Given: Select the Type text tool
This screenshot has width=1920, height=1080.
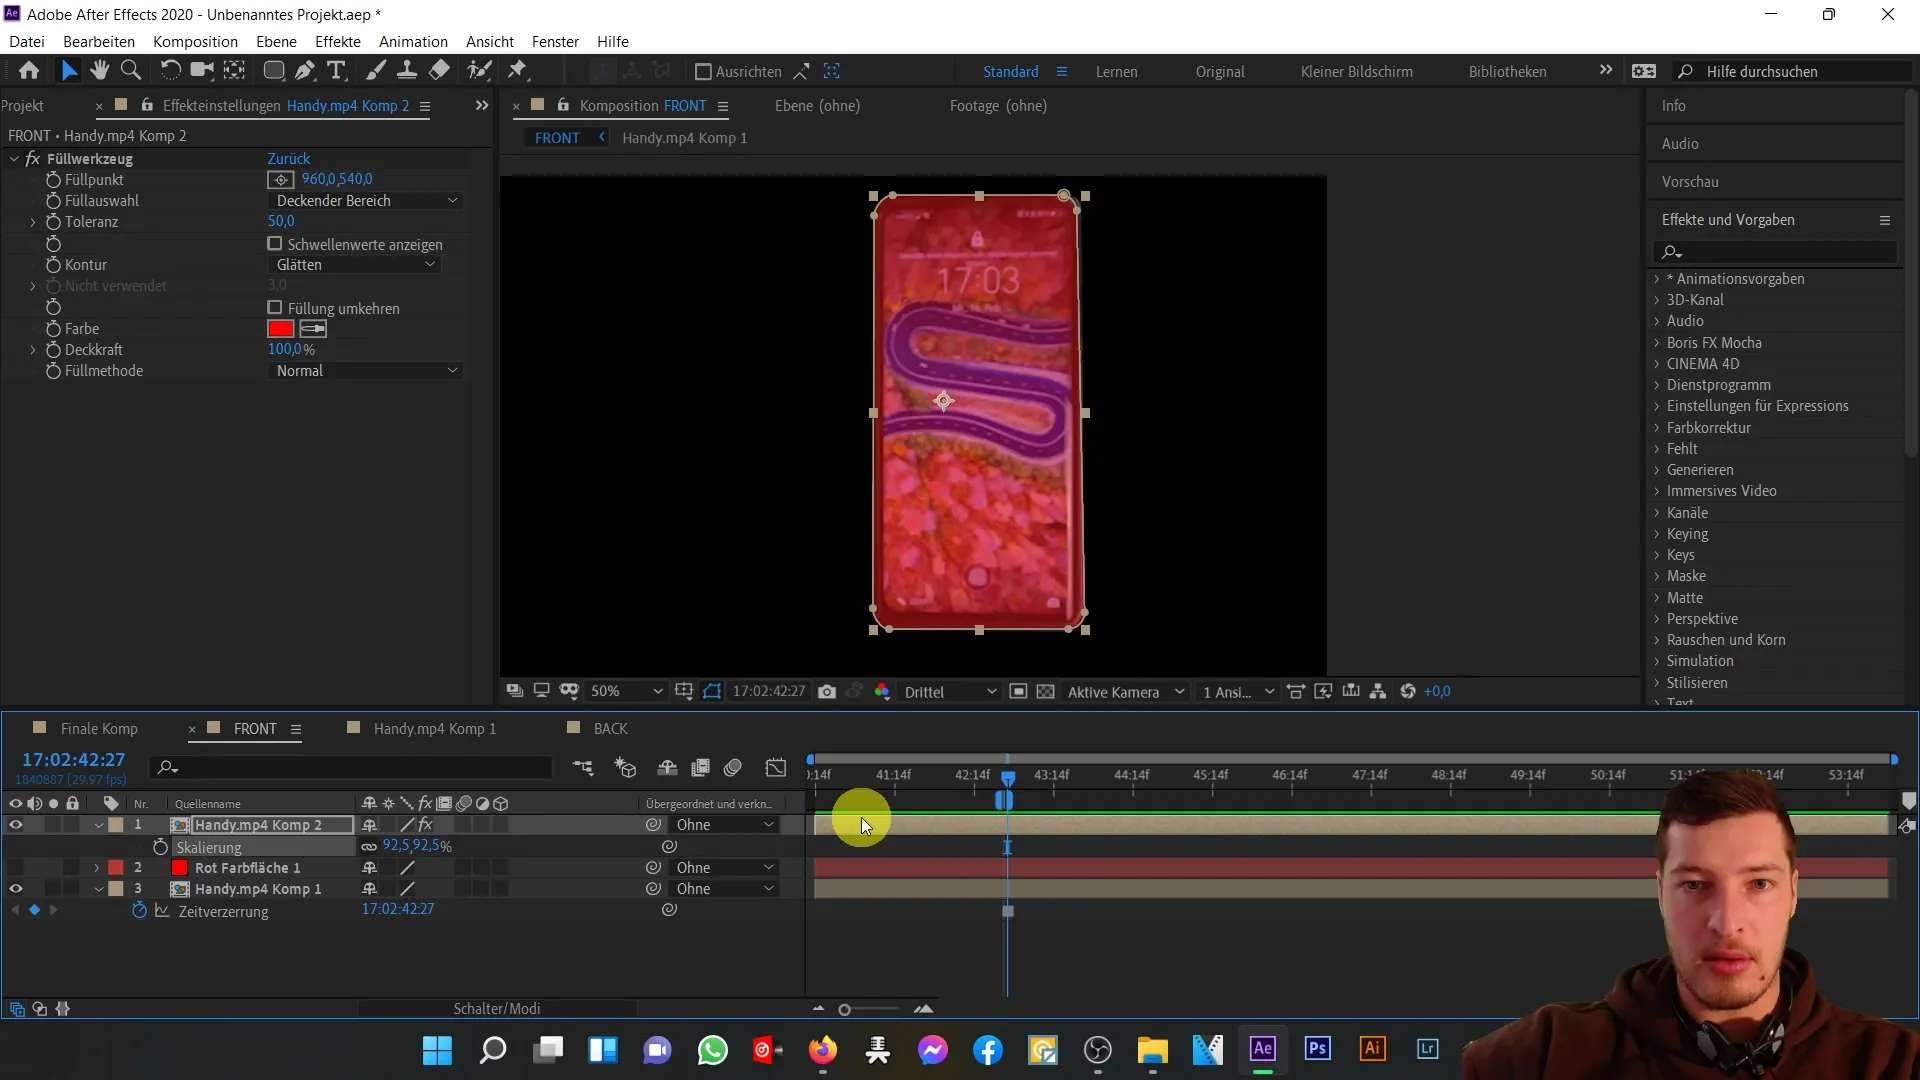Looking at the screenshot, I should 337,71.
